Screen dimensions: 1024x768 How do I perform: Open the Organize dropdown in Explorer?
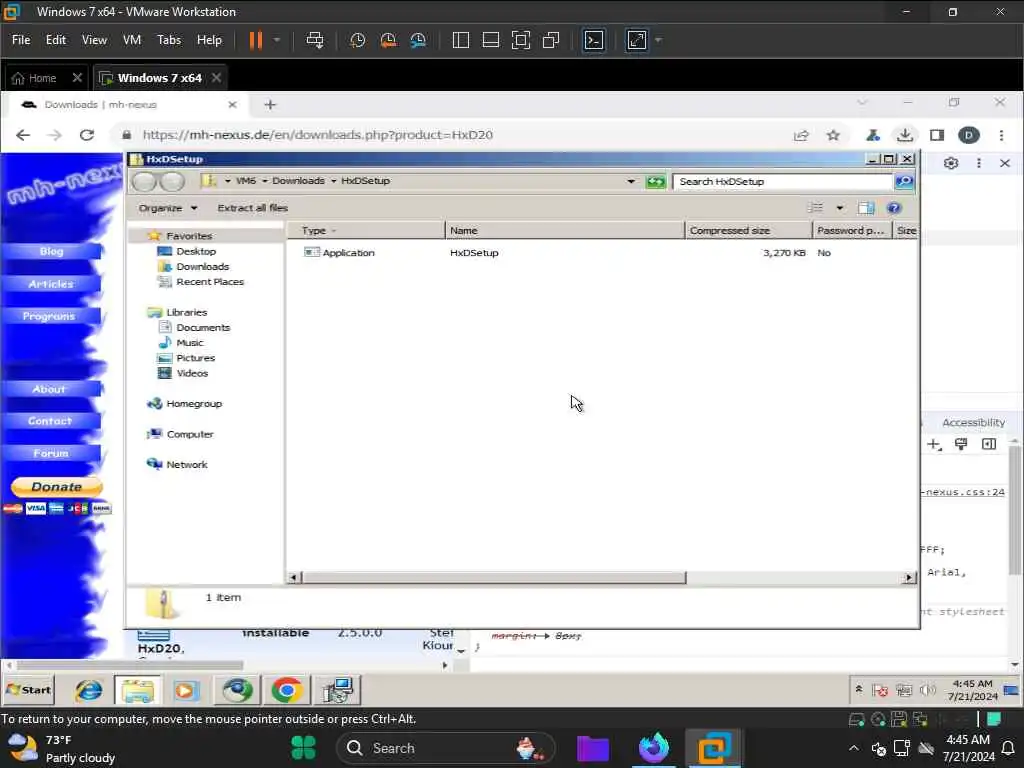[167, 208]
